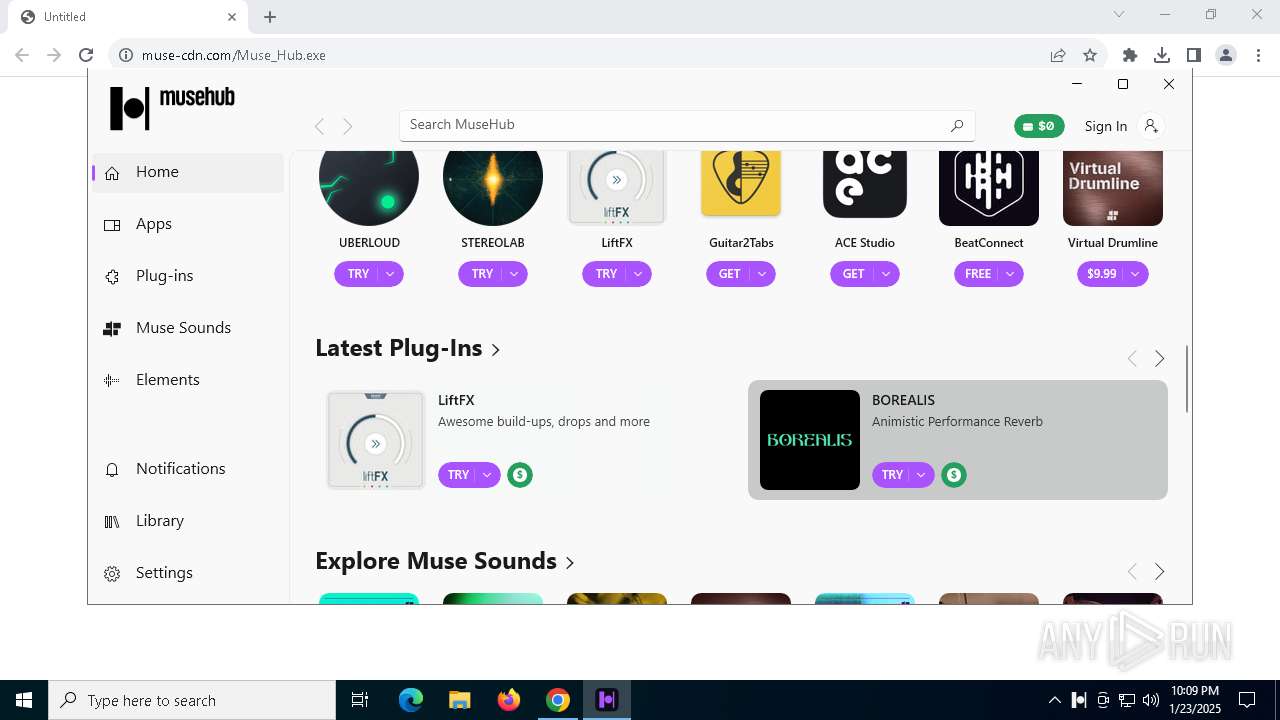The image size is (1280, 720).
Task: Click GET under Guitar2Tabs
Action: [x=729, y=274]
